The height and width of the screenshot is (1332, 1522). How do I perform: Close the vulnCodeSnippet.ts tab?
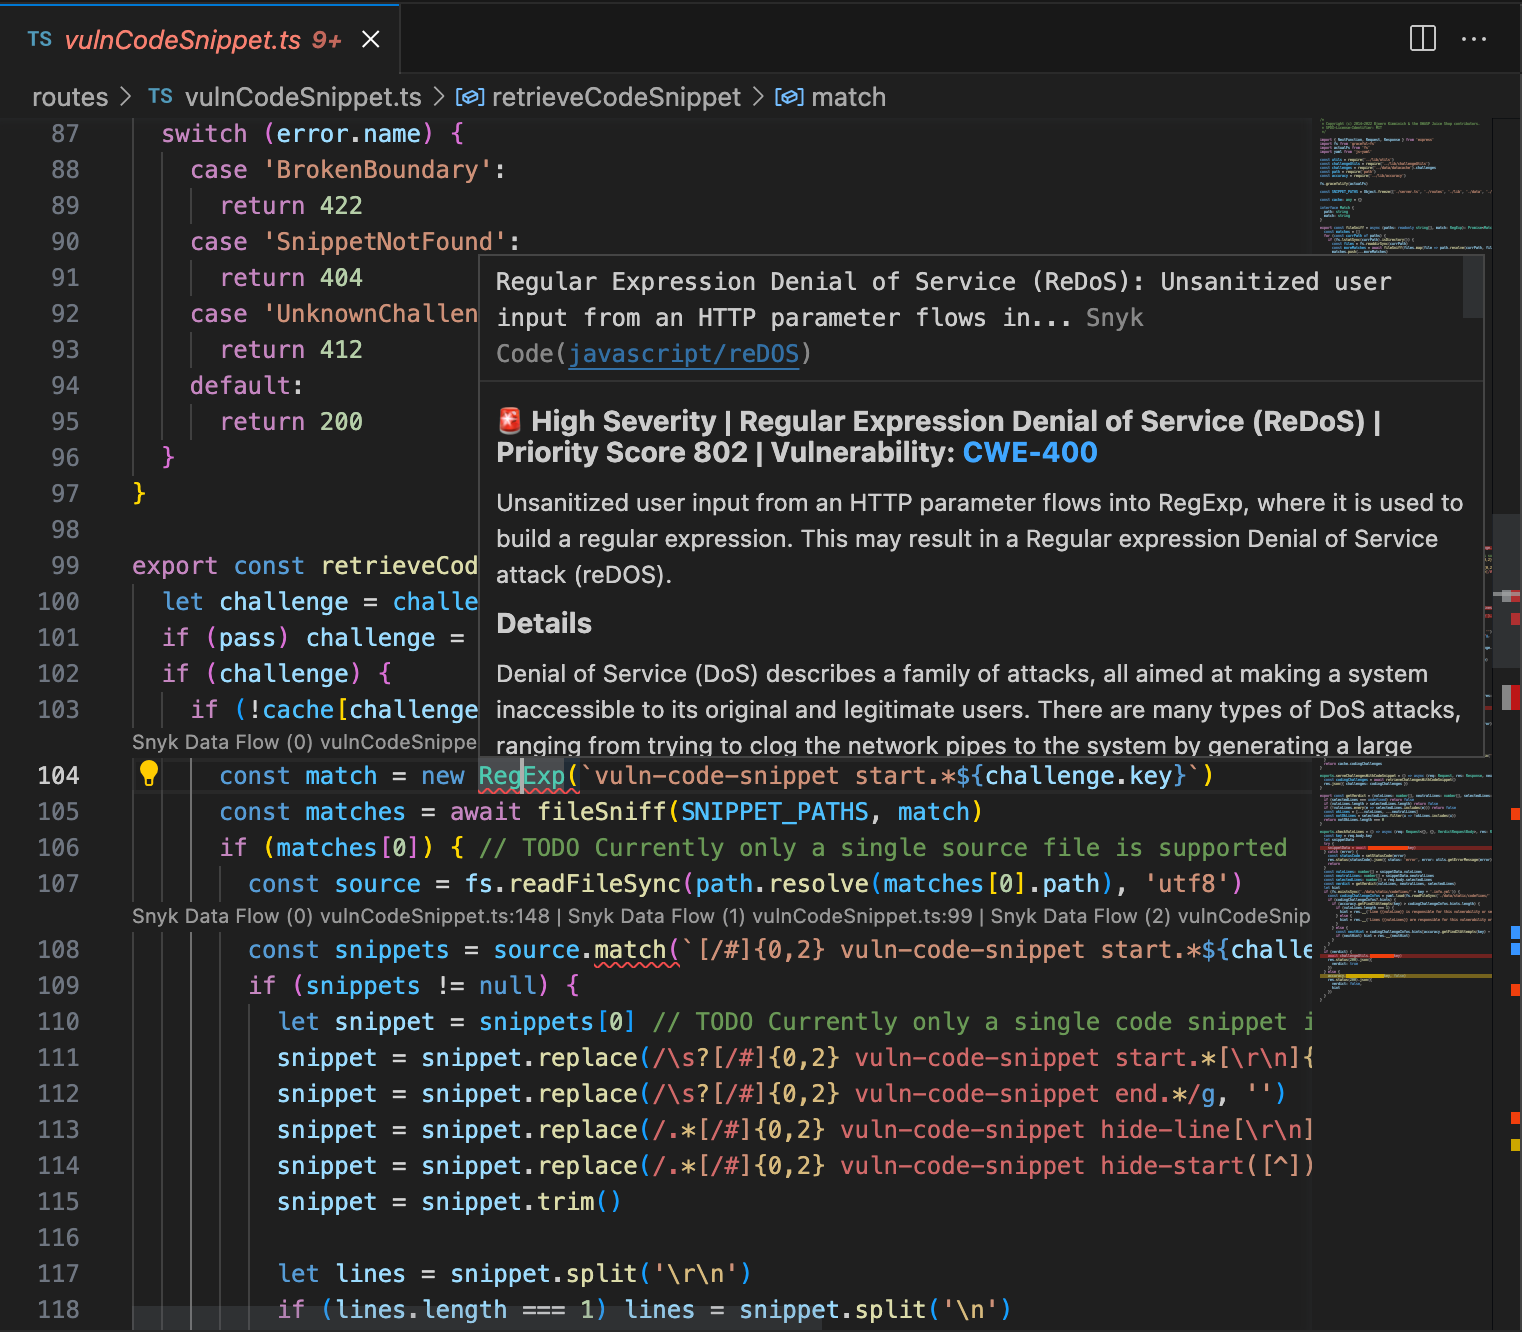click(370, 39)
